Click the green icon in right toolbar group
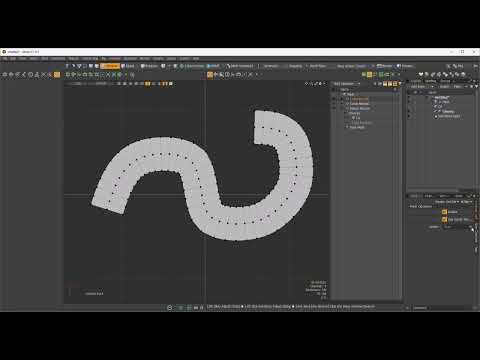Screen dimensions: 480x360 (x=381, y=75)
